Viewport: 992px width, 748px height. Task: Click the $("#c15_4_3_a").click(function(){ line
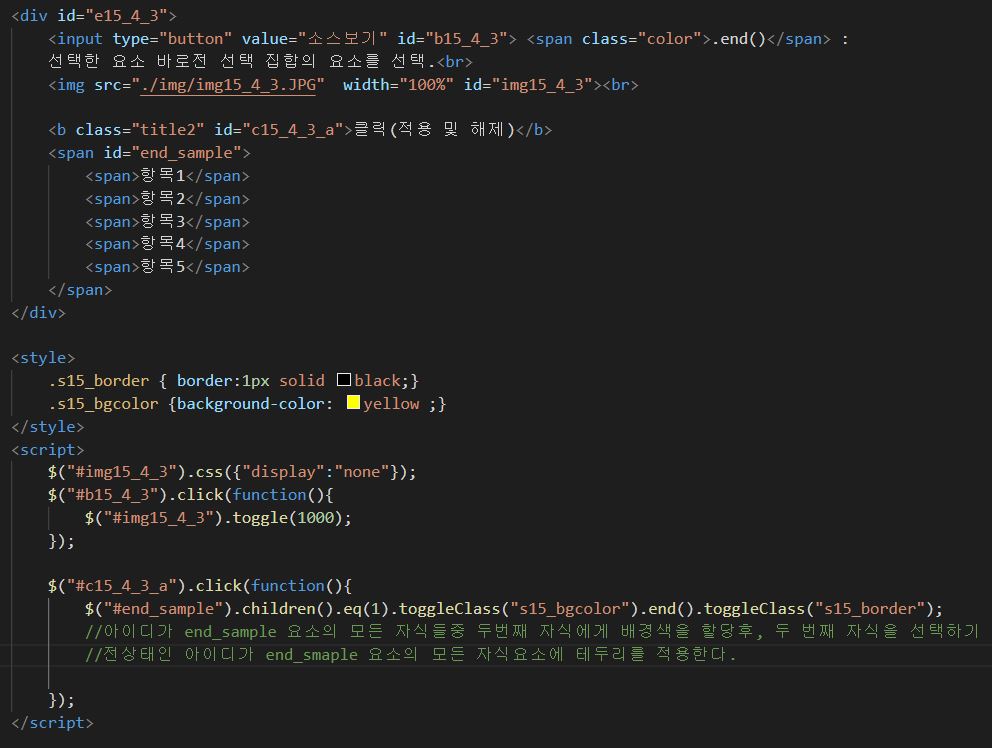tap(200, 586)
